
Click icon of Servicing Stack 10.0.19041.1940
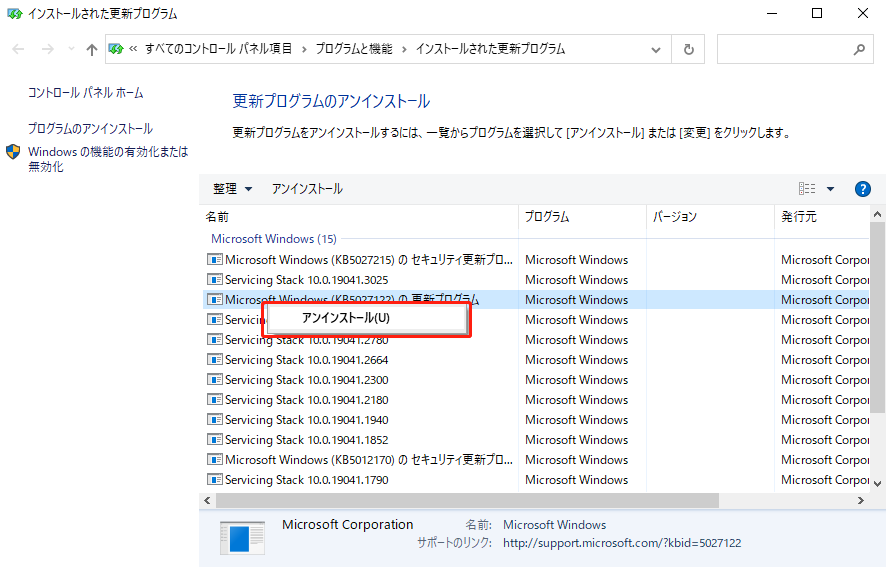pyautogui.click(x=215, y=420)
